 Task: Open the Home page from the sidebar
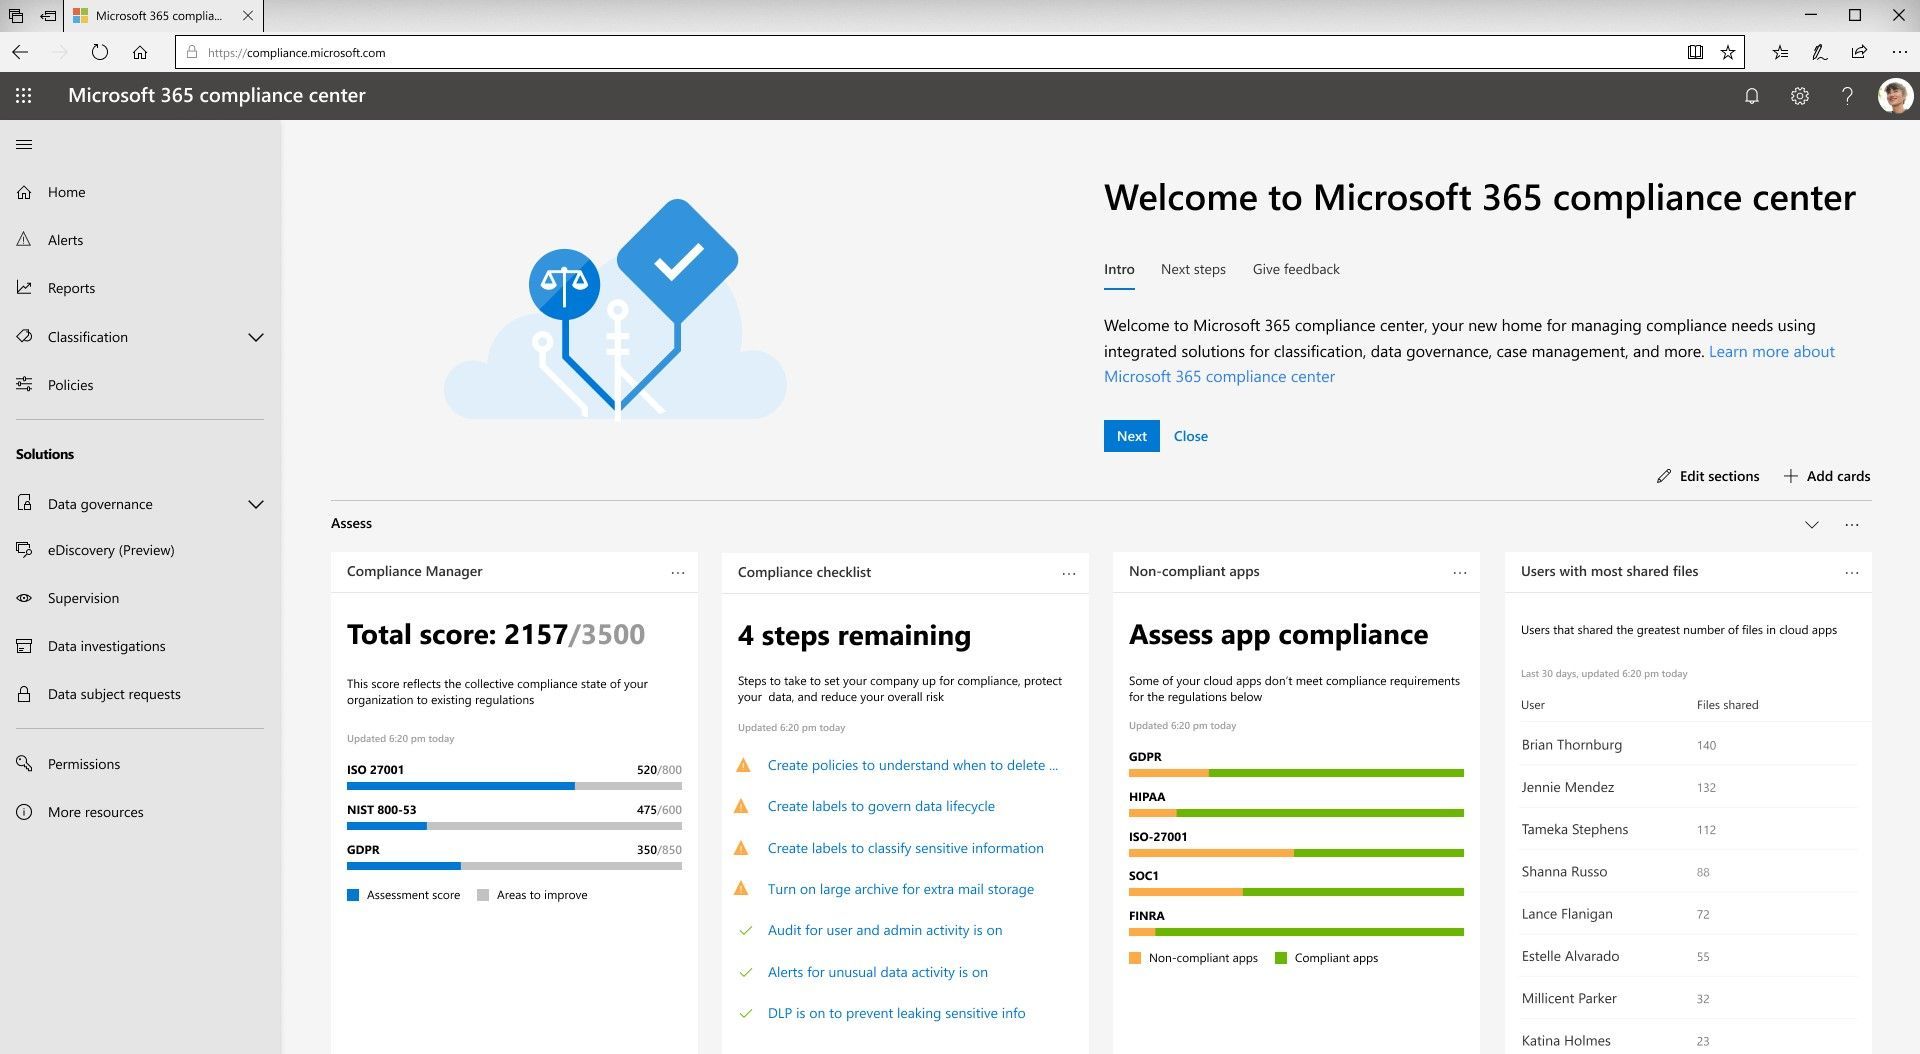(x=66, y=192)
